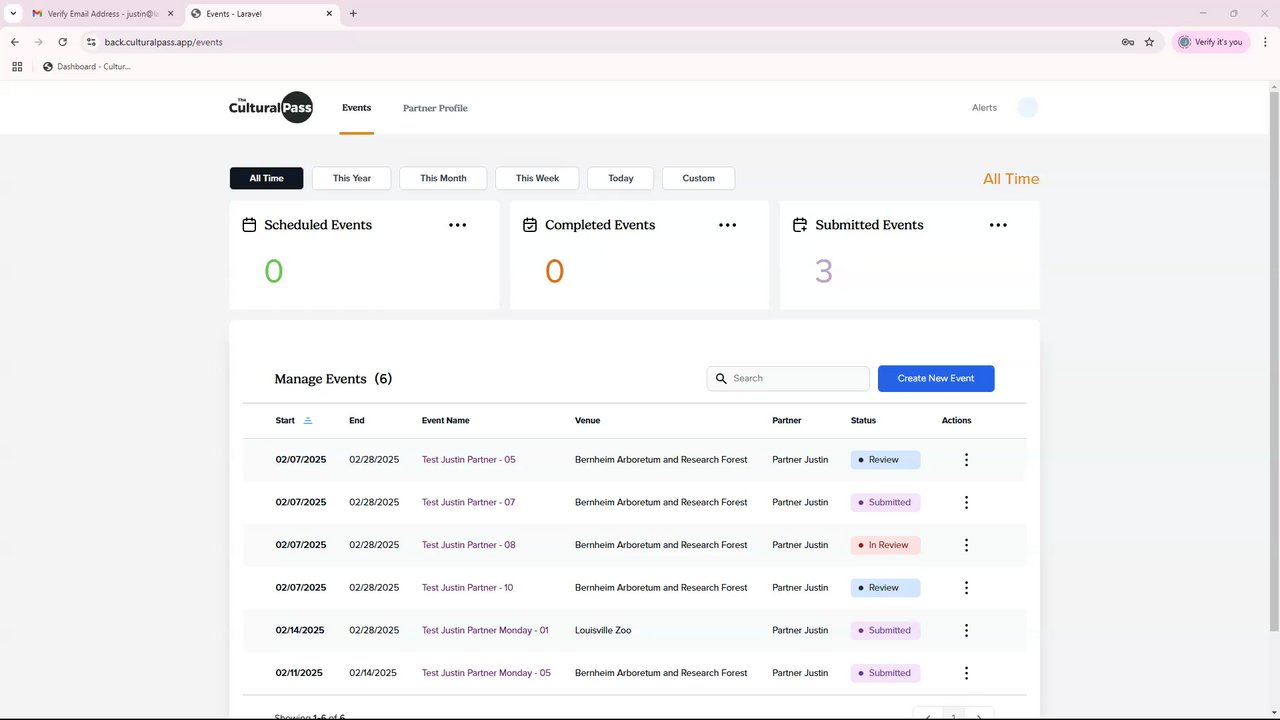Bookmark this page with the star icon
Image resolution: width=1280 pixels, height=720 pixels.
point(1149,42)
